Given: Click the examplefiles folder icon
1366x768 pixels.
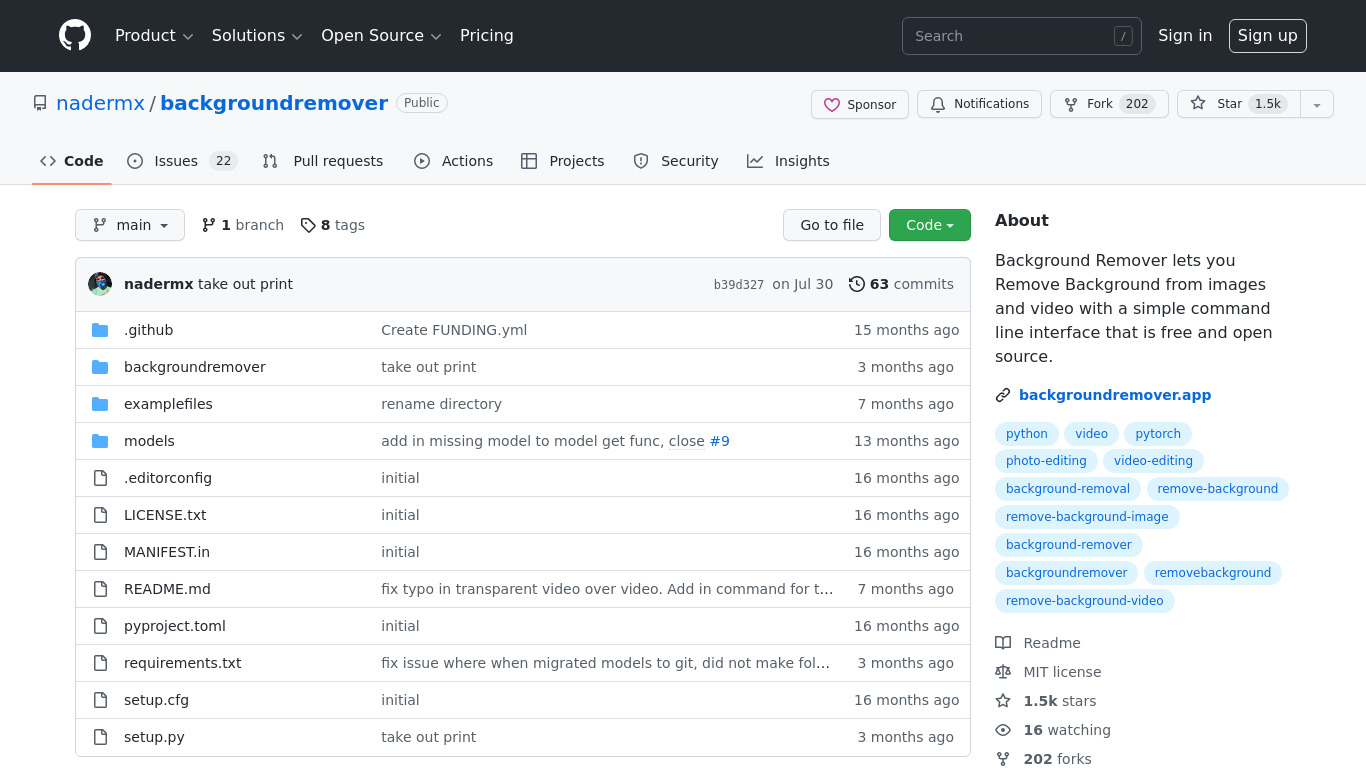Looking at the screenshot, I should [100, 404].
